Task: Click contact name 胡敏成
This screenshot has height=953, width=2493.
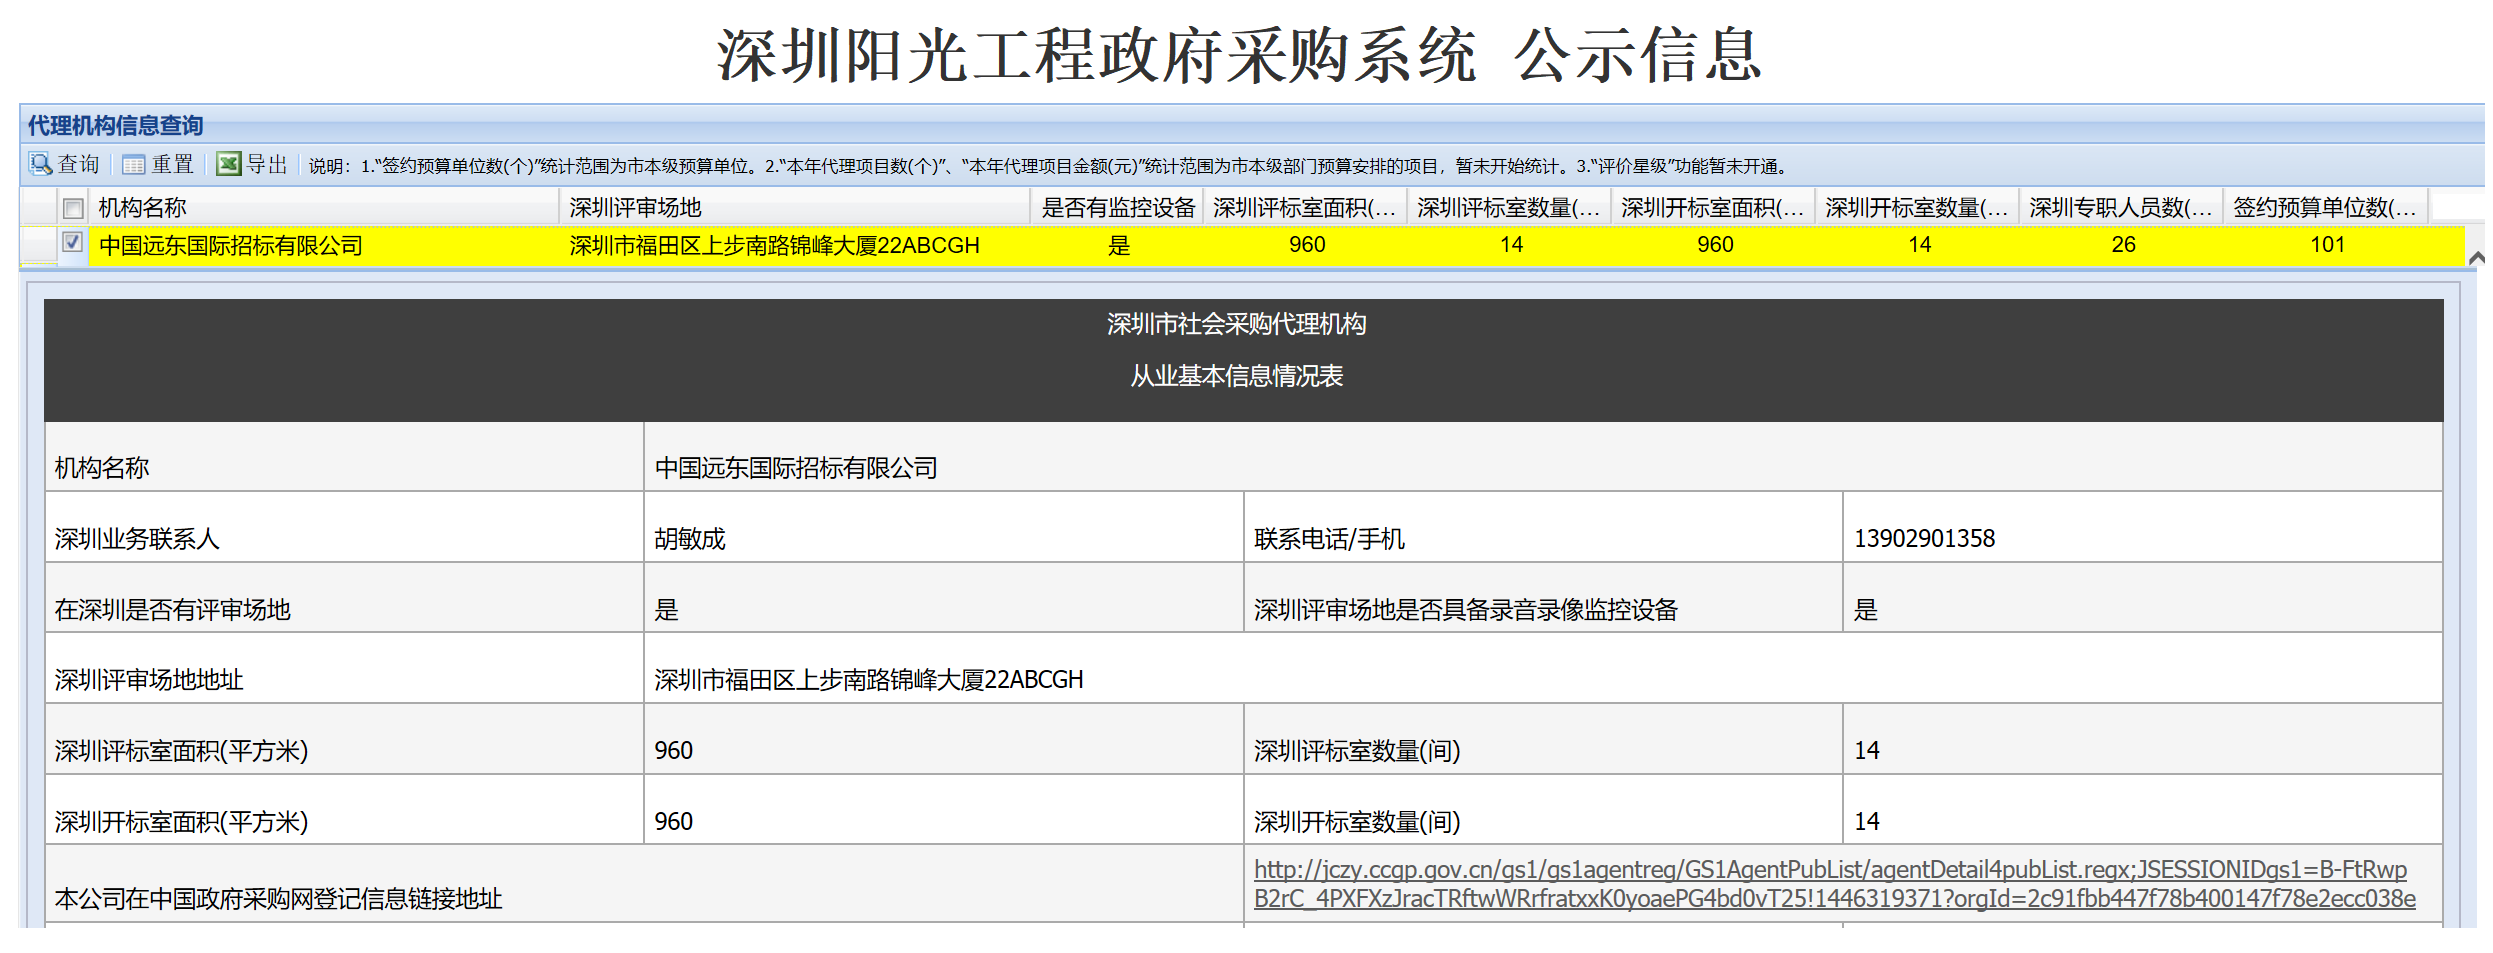Action: tap(690, 539)
